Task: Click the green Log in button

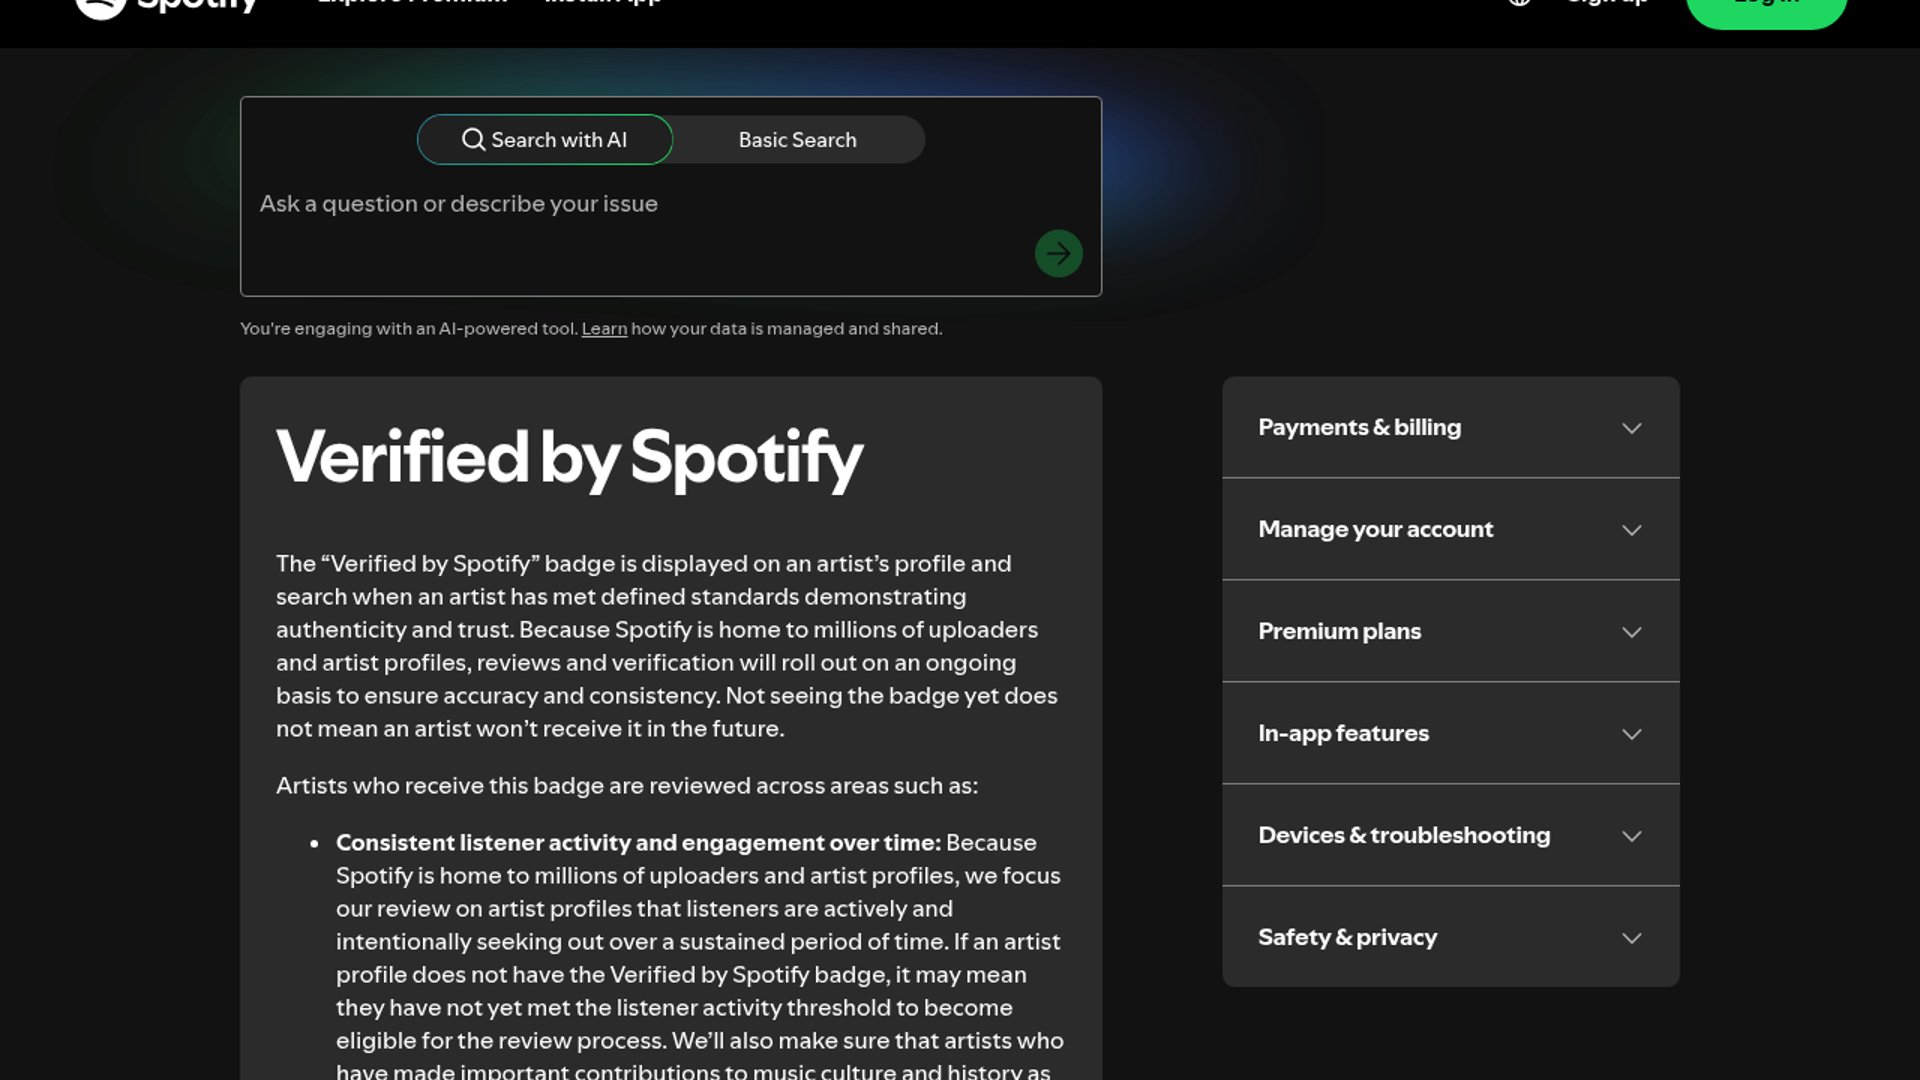Action: (x=1766, y=8)
